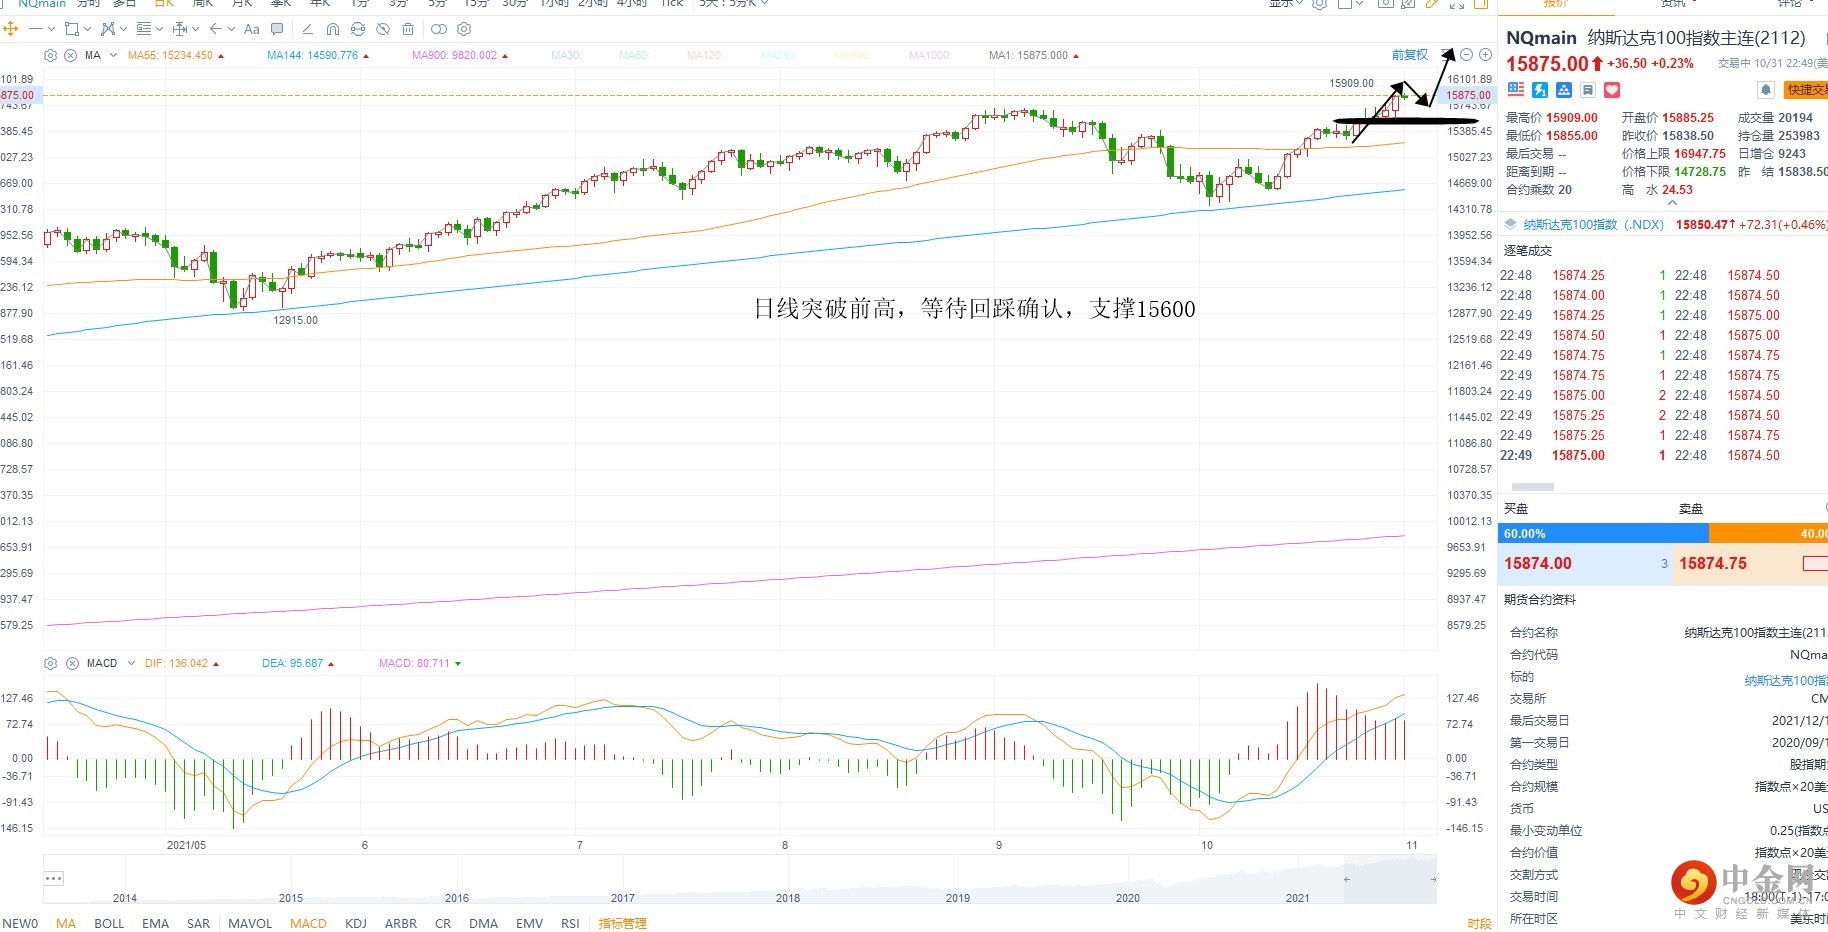
Task: Open MACD indicator settings gear
Action: 51,663
